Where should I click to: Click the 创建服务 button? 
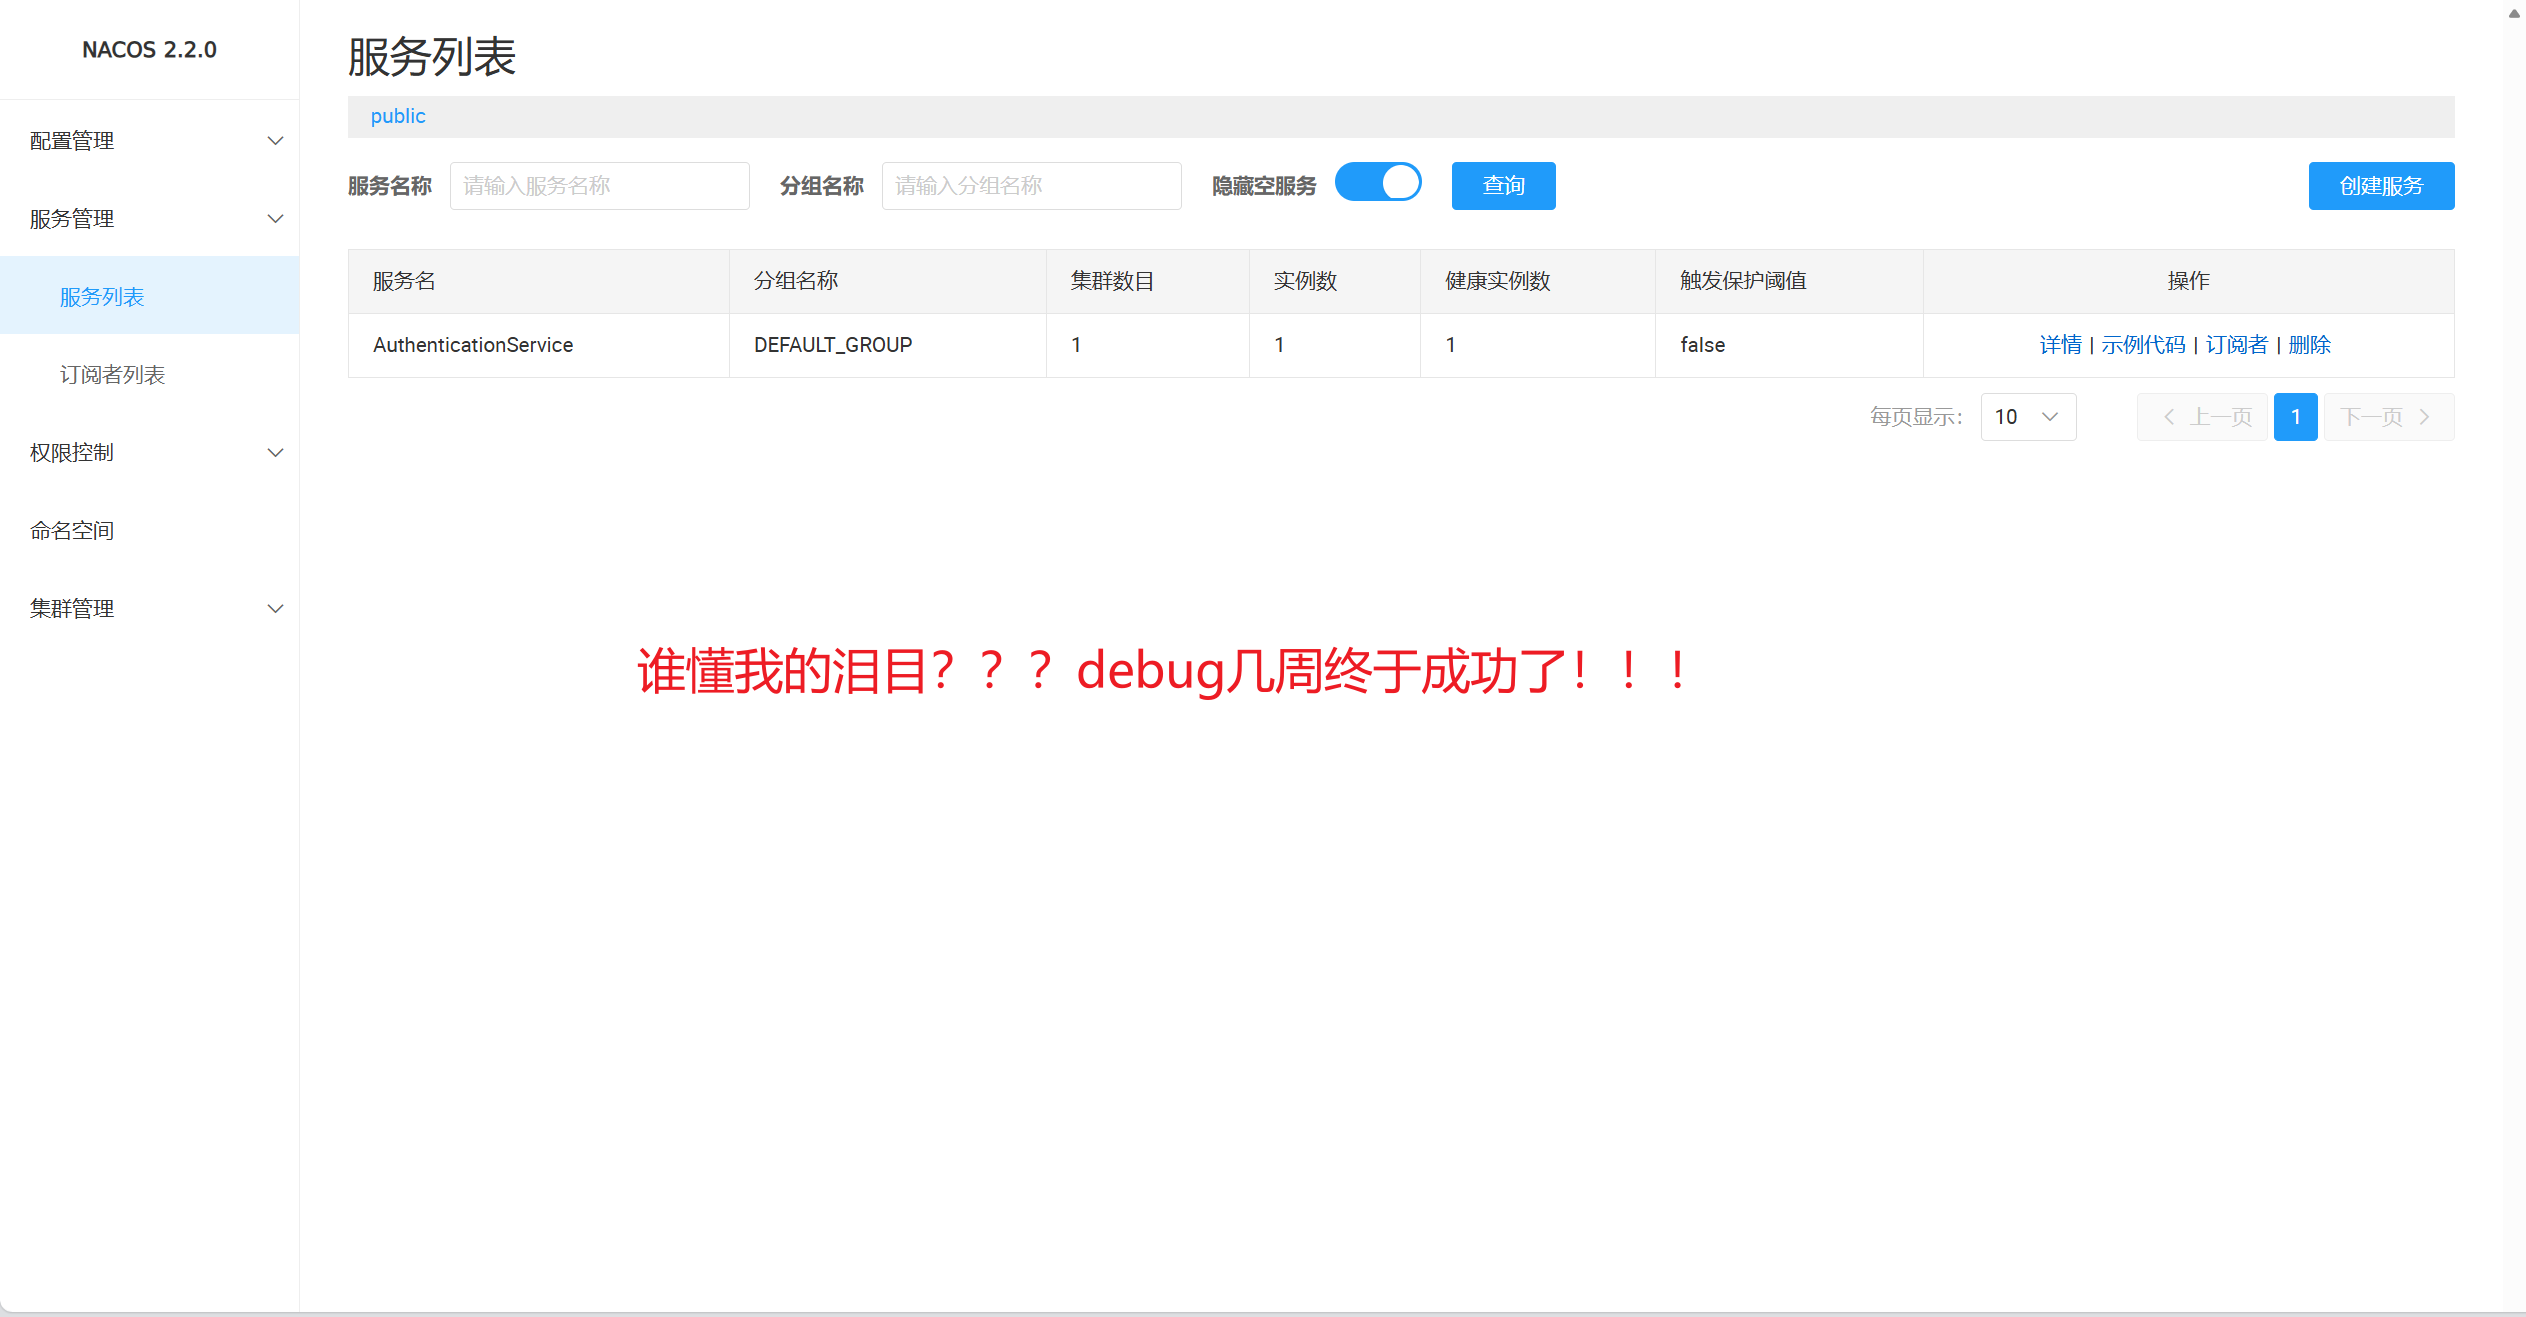[x=2380, y=186]
